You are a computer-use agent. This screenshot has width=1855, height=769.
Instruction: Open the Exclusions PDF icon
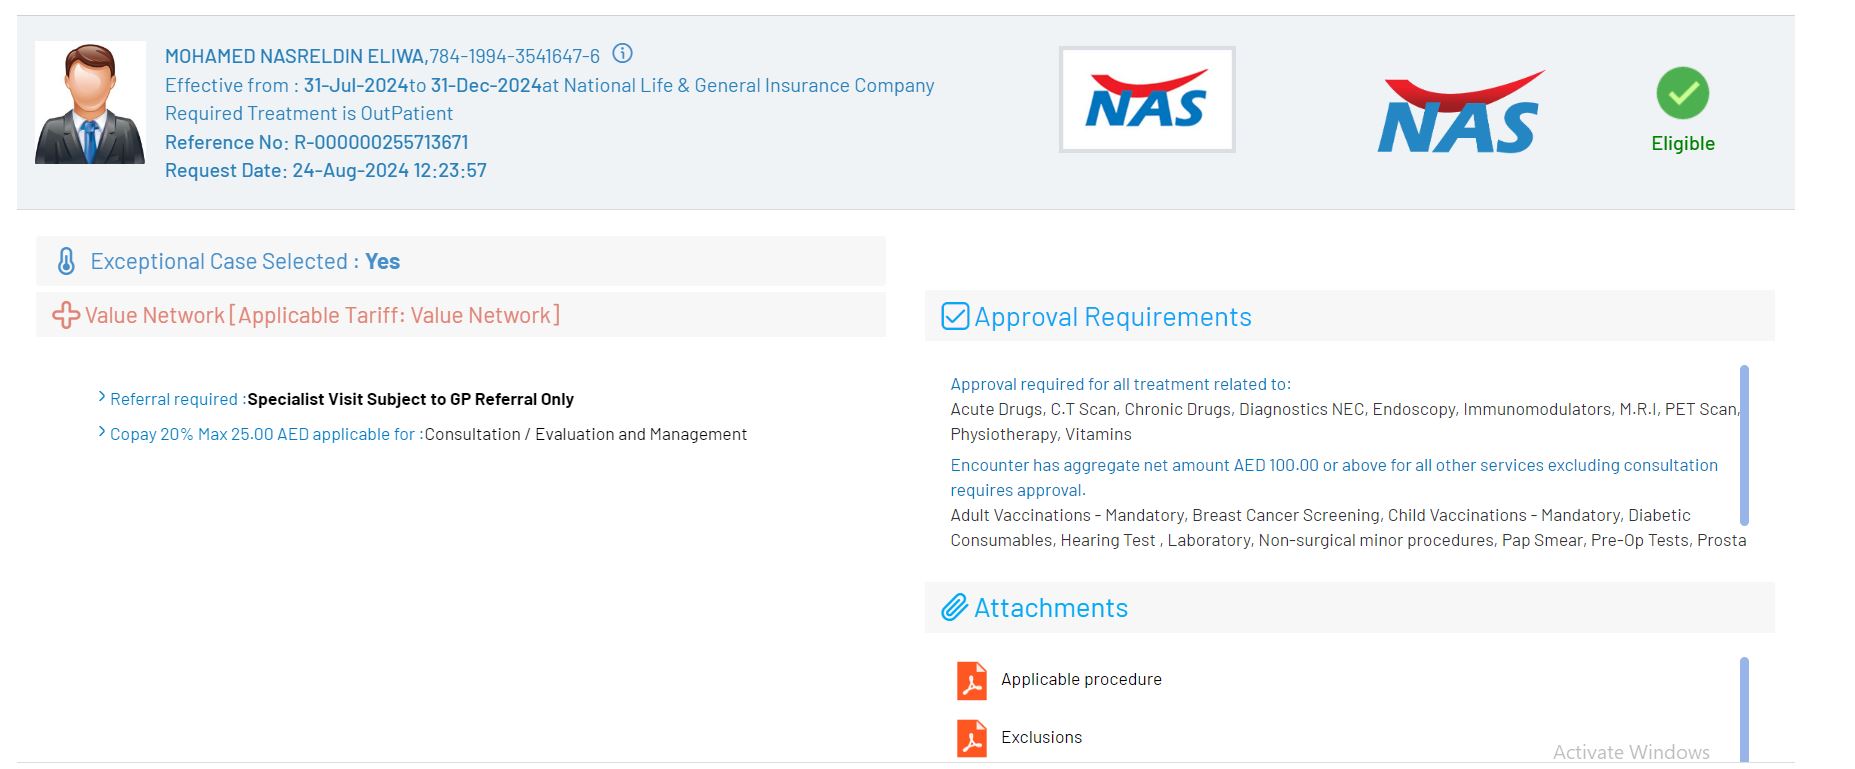click(x=971, y=738)
